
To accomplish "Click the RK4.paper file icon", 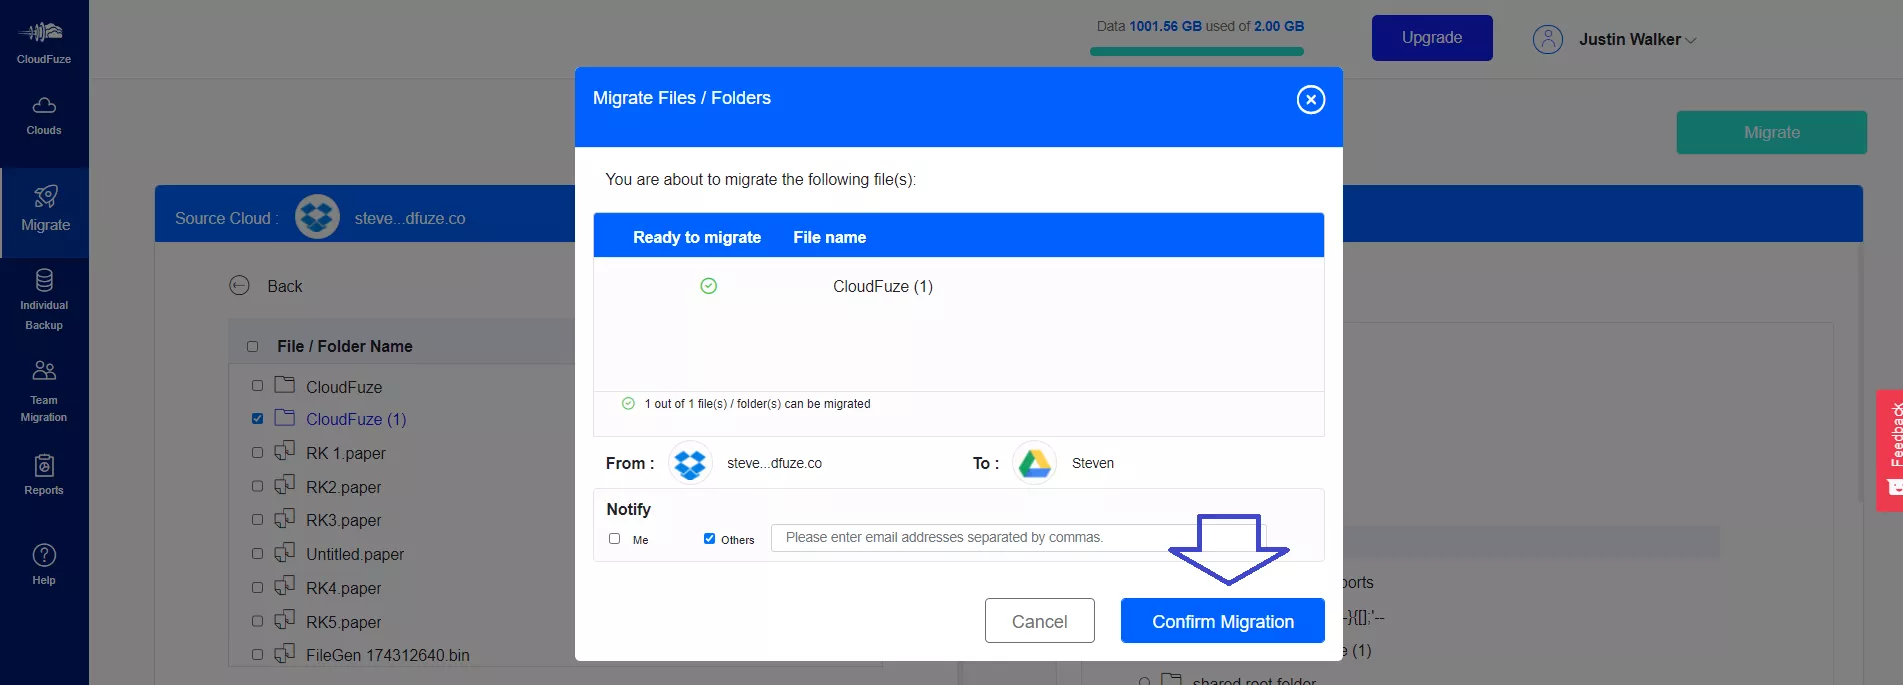I will (285, 586).
